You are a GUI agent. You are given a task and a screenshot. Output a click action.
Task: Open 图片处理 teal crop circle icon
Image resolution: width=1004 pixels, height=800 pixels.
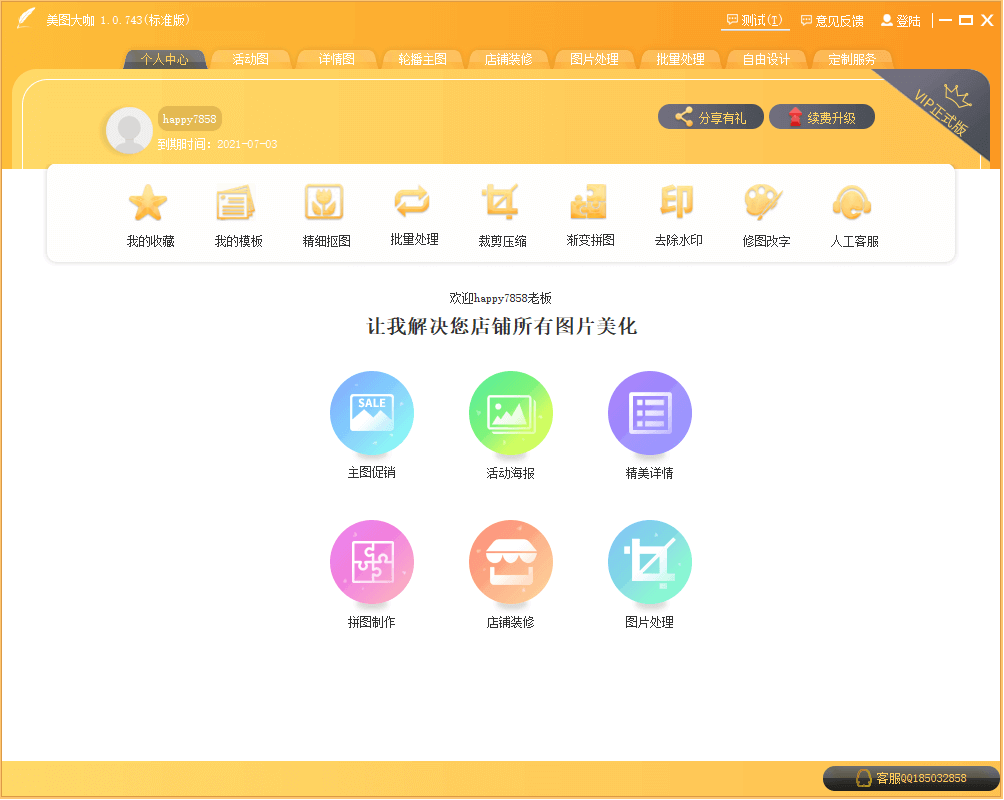tap(650, 562)
